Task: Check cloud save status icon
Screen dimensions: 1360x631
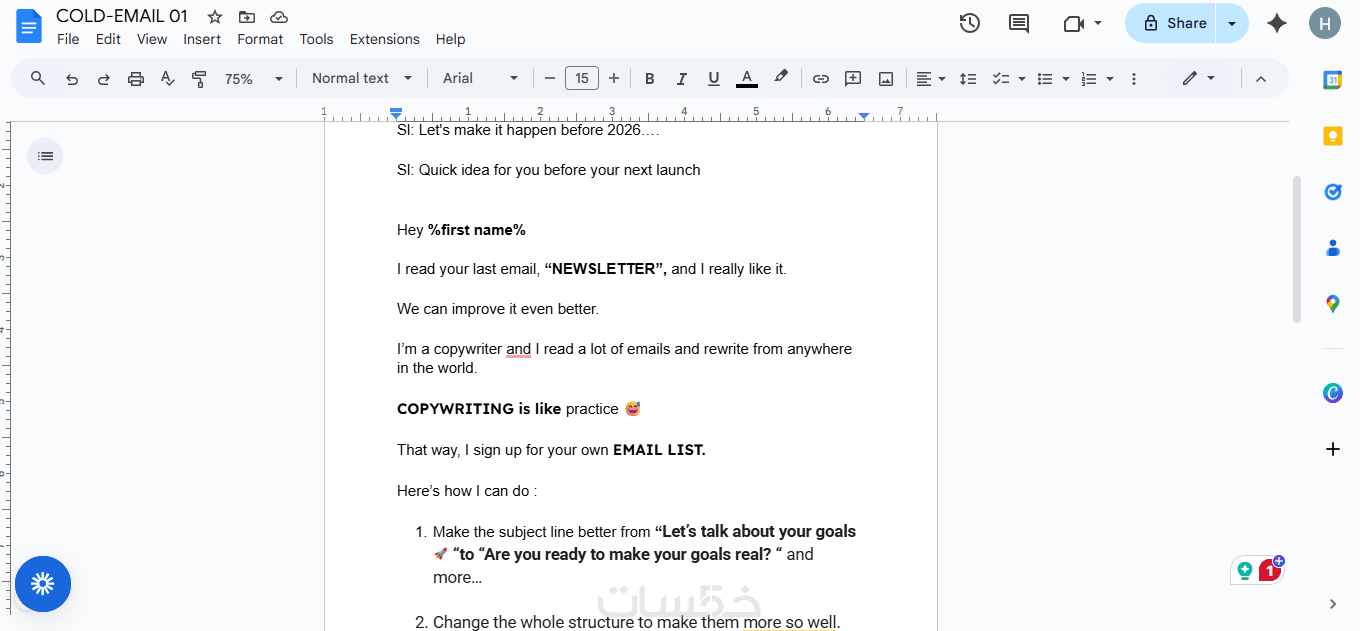Action: coord(279,17)
